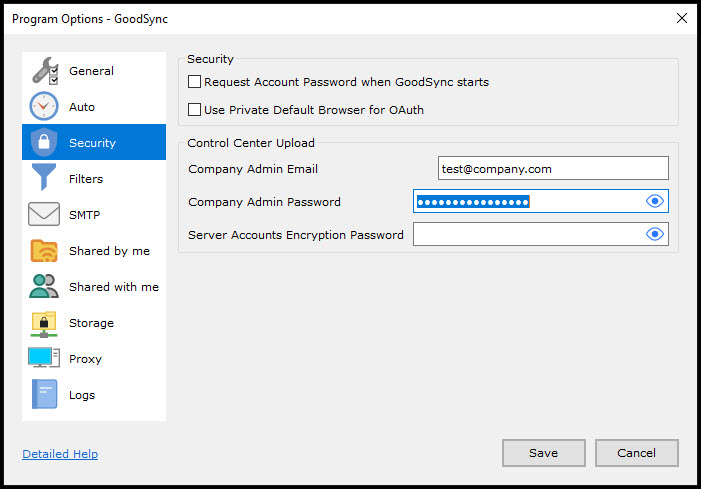The height and width of the screenshot is (489, 701).
Task: Open the Detailed Help link
Action: [x=60, y=454]
